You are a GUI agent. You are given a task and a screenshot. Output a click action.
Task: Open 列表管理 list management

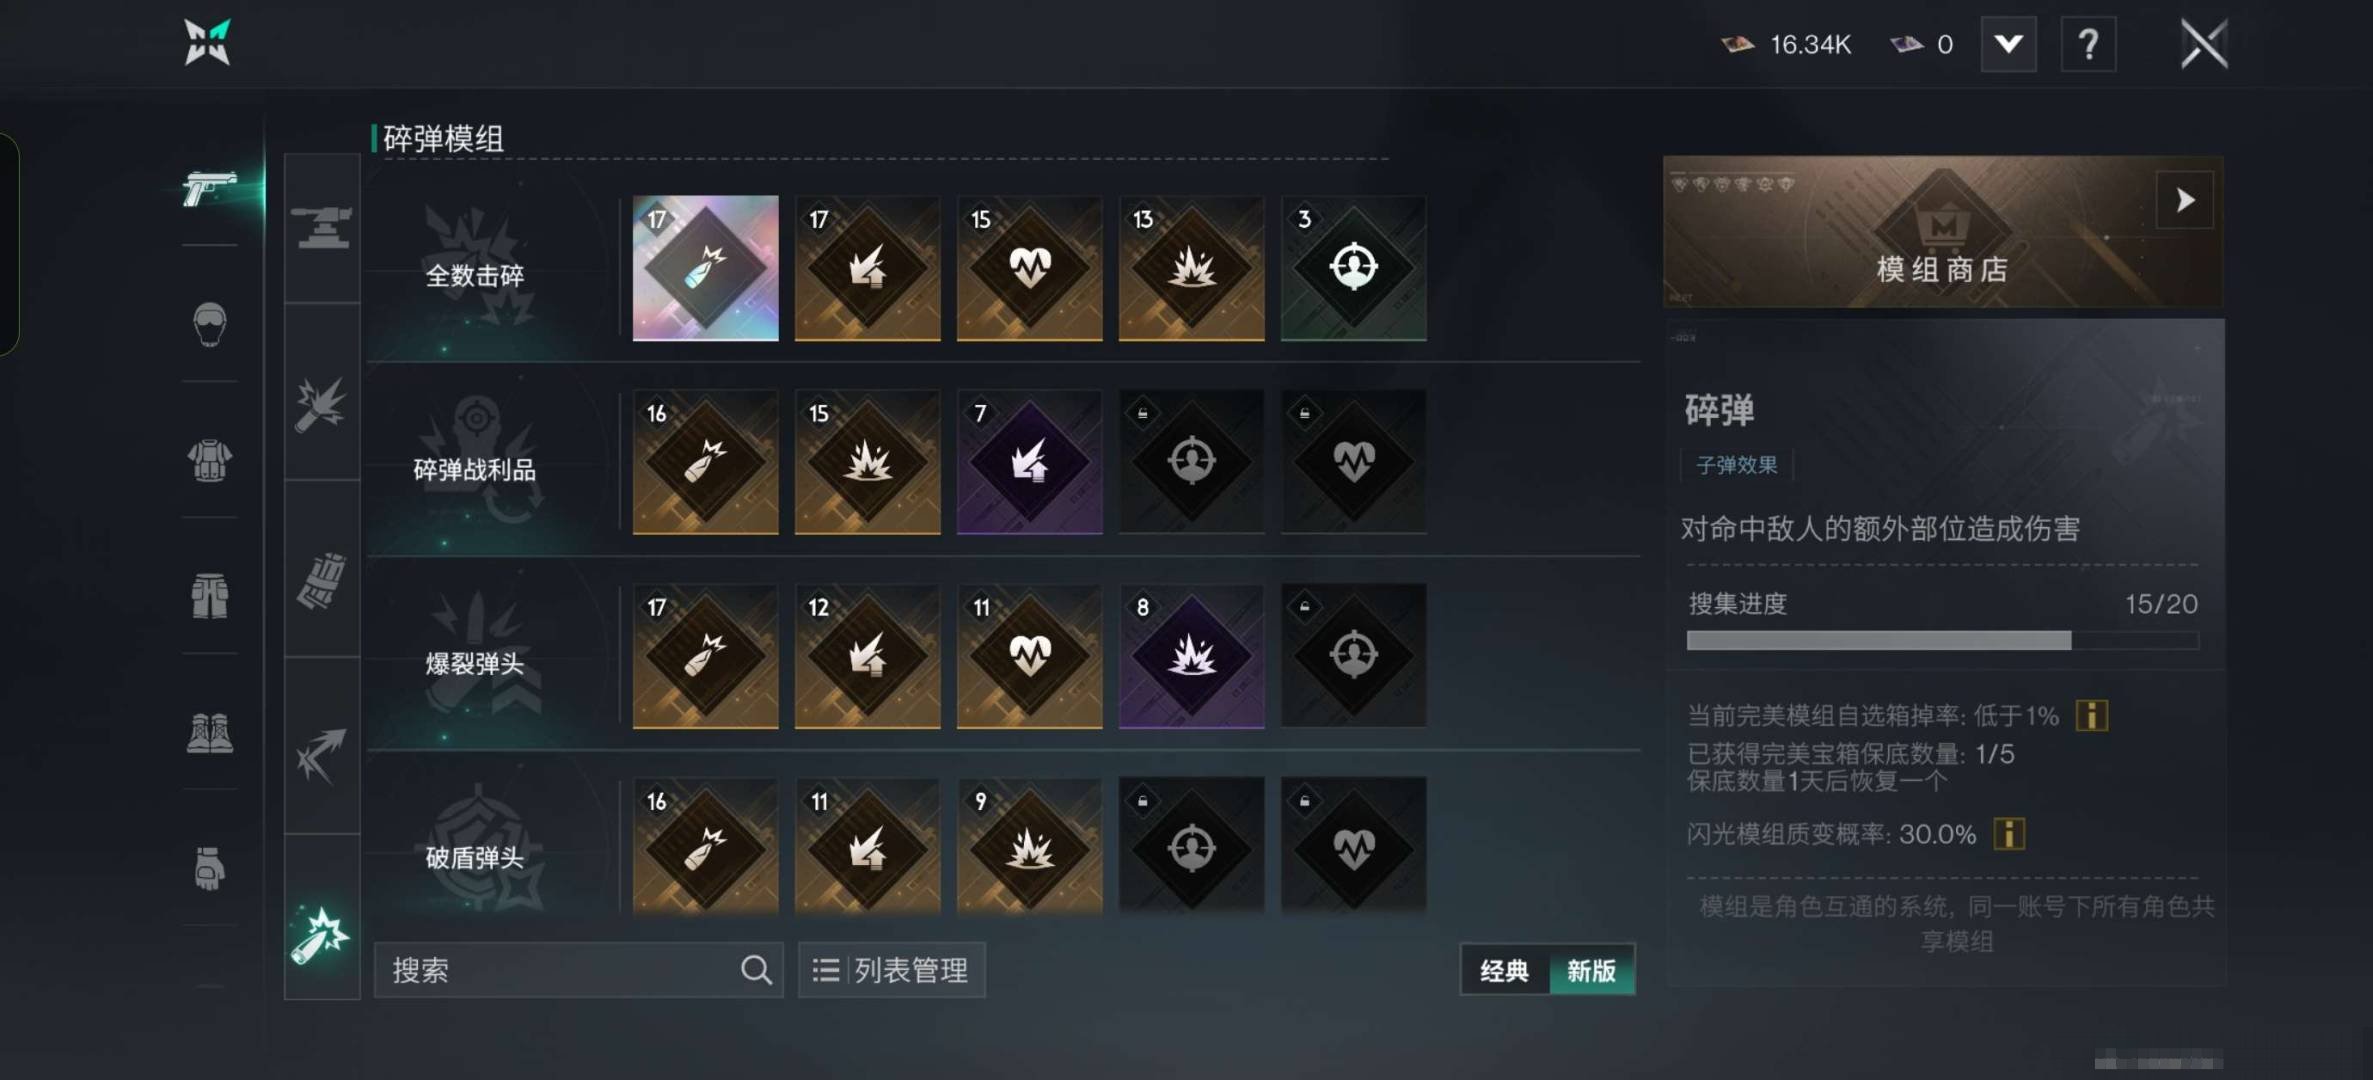point(891,970)
